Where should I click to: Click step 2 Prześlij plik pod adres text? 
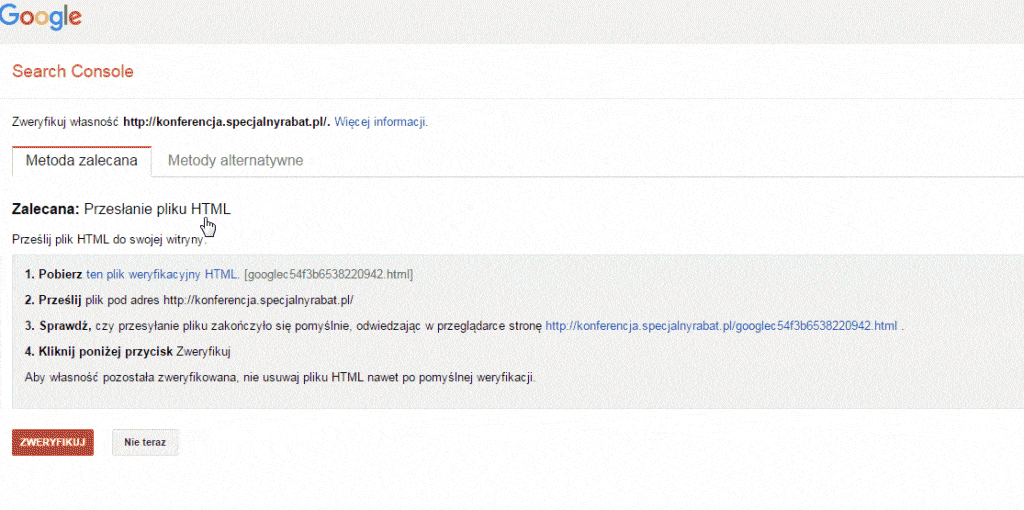189,300
